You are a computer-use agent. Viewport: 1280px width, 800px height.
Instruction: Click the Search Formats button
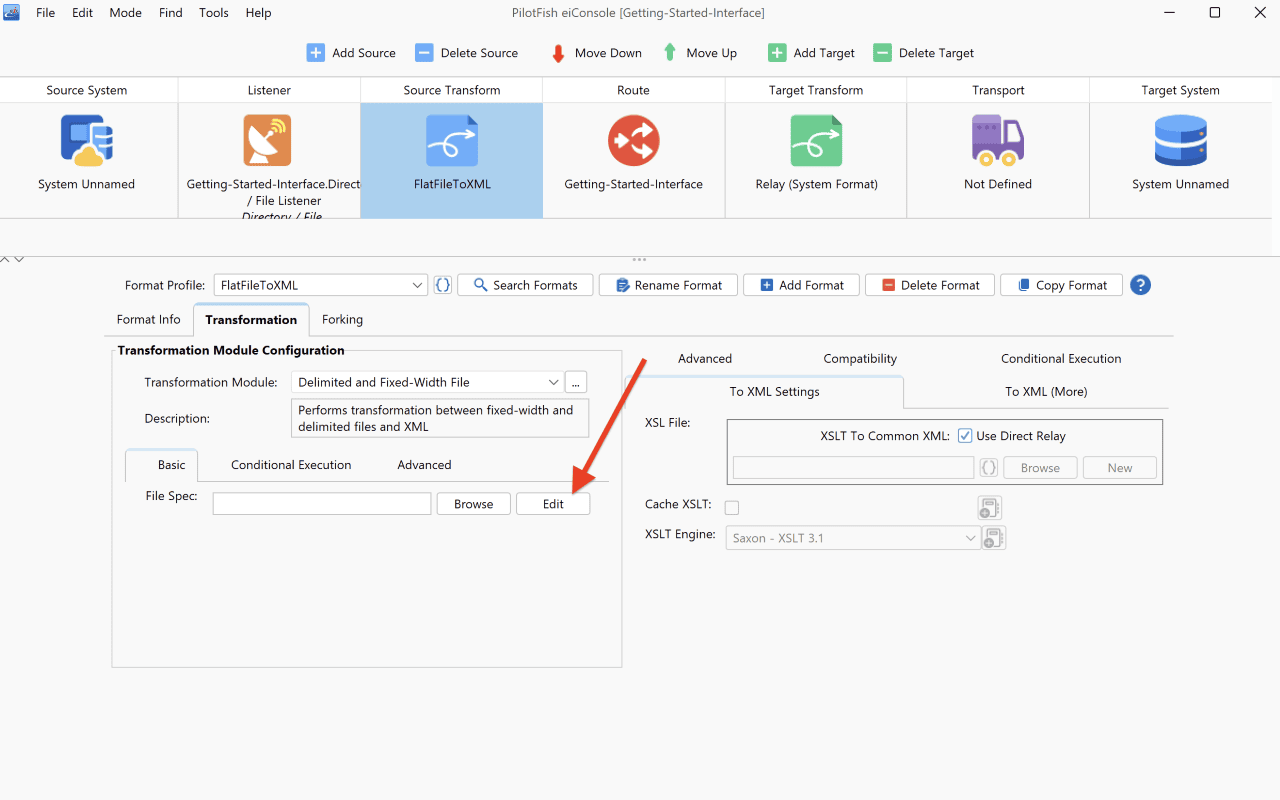pyautogui.click(x=525, y=285)
